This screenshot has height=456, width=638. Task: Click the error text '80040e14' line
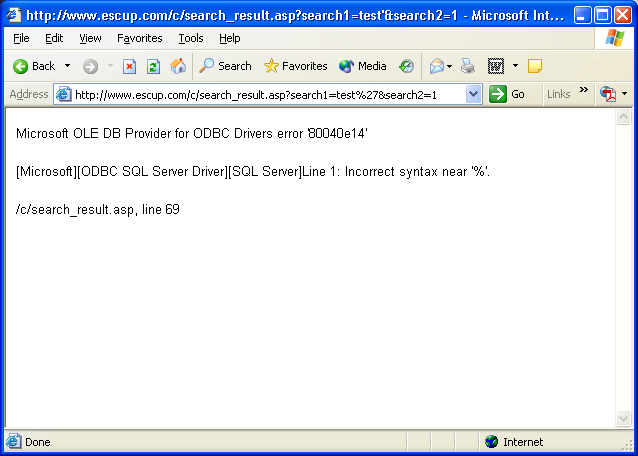tap(192, 133)
